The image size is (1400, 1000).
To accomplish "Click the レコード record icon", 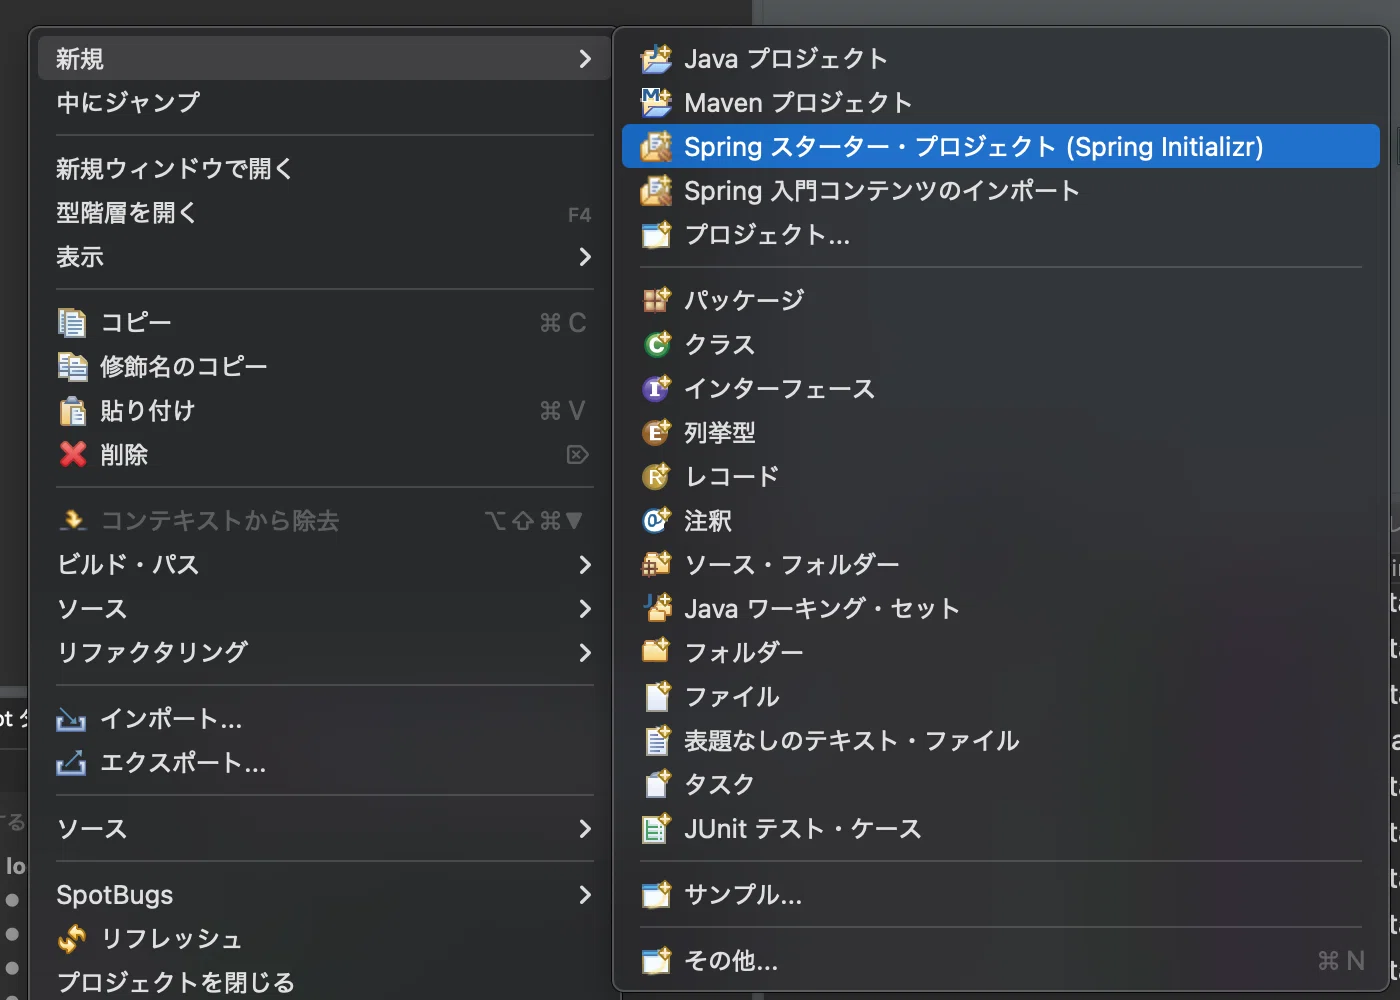I will click(656, 476).
